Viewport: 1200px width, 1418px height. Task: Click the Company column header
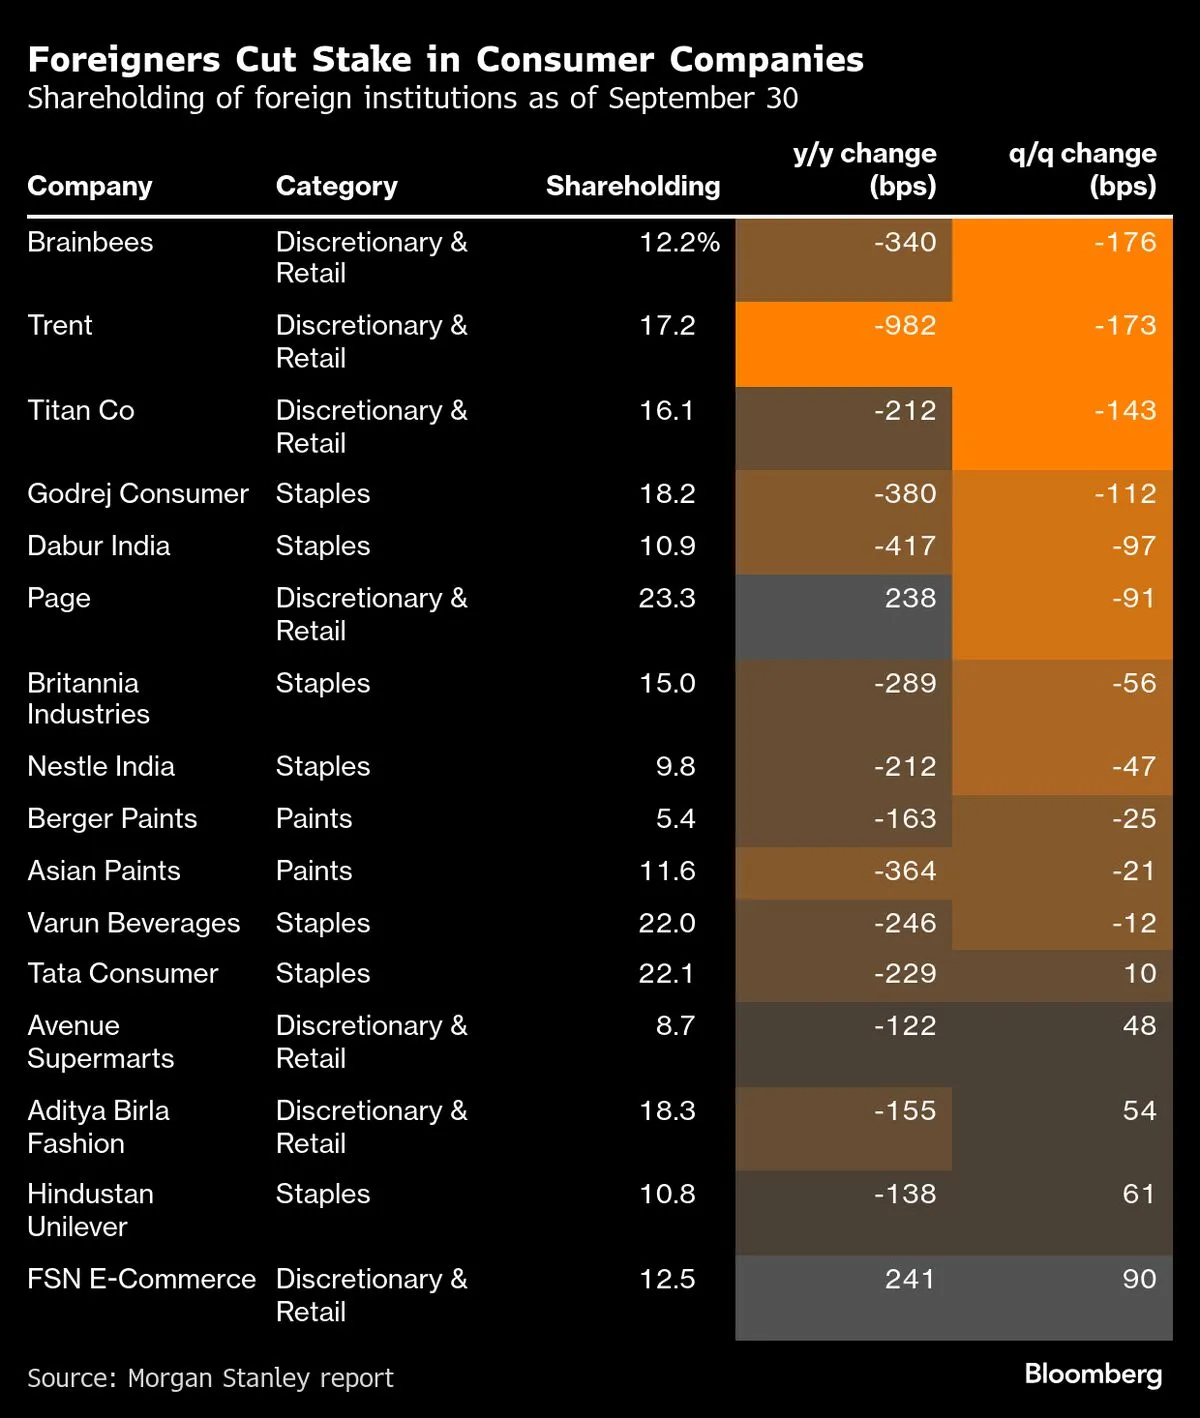click(90, 186)
